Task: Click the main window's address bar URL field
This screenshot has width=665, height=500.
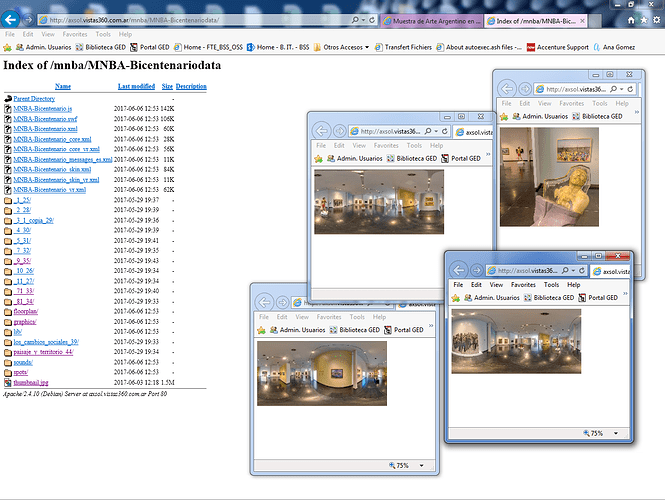Action: click(x=194, y=20)
